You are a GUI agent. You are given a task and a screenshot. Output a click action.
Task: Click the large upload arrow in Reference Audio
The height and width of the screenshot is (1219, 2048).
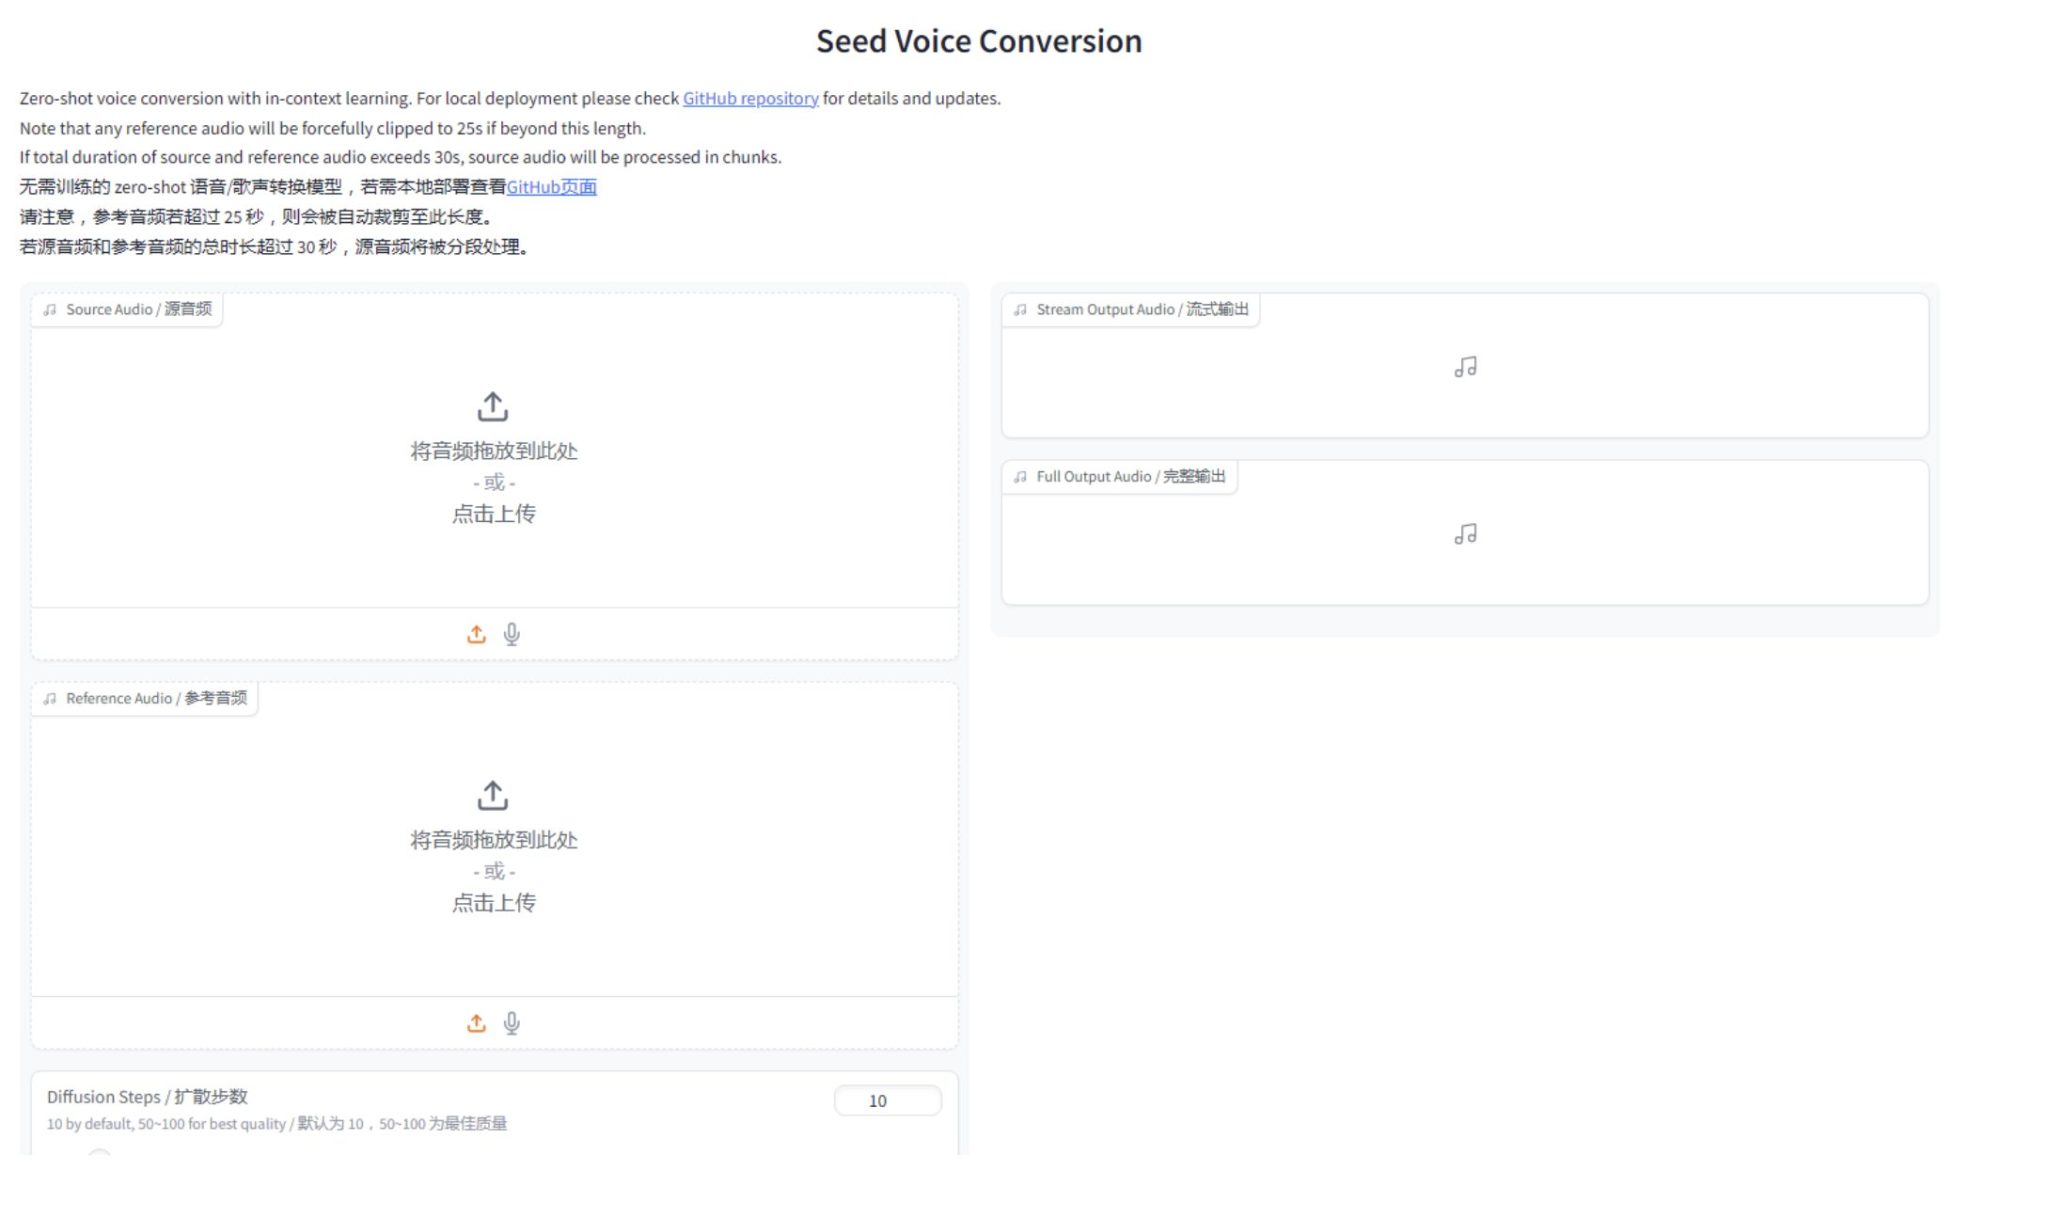pyautogui.click(x=492, y=796)
